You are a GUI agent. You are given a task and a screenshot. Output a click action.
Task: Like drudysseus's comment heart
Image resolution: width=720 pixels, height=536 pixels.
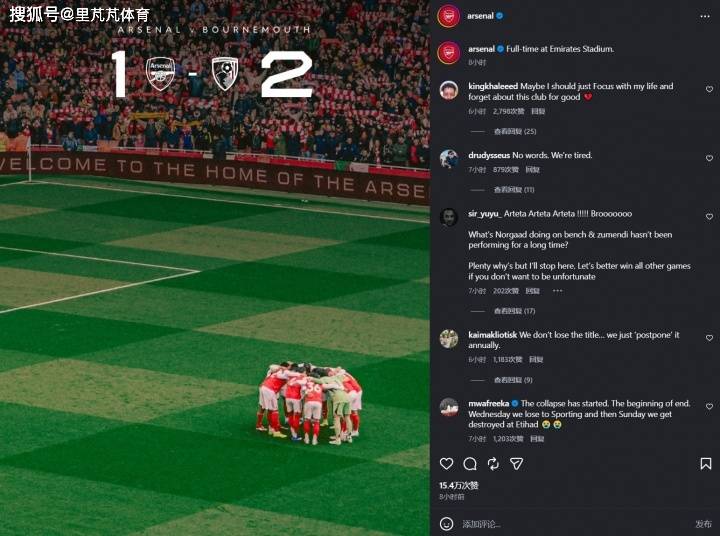[x=709, y=158]
